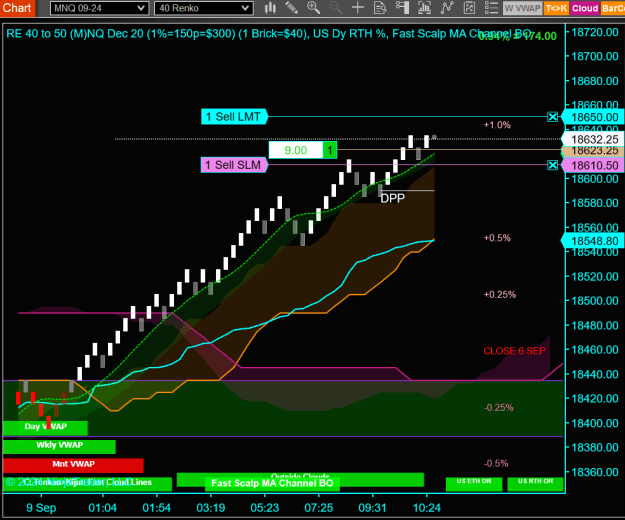The image size is (625, 520).
Task: Click the 18548.80 cyan price marker
Action: tap(593, 241)
